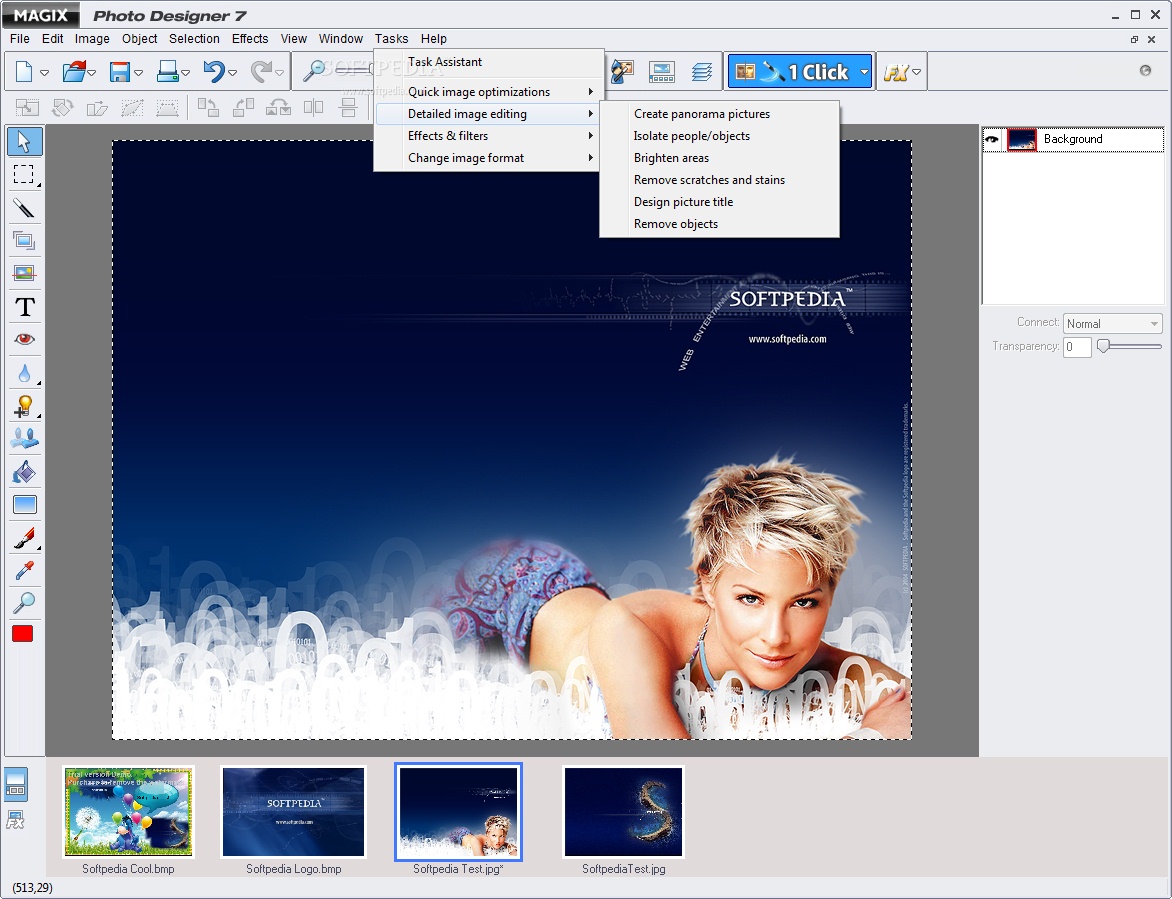The image size is (1172, 899).
Task: Choose Remove scratches and stains
Action: (x=719, y=180)
